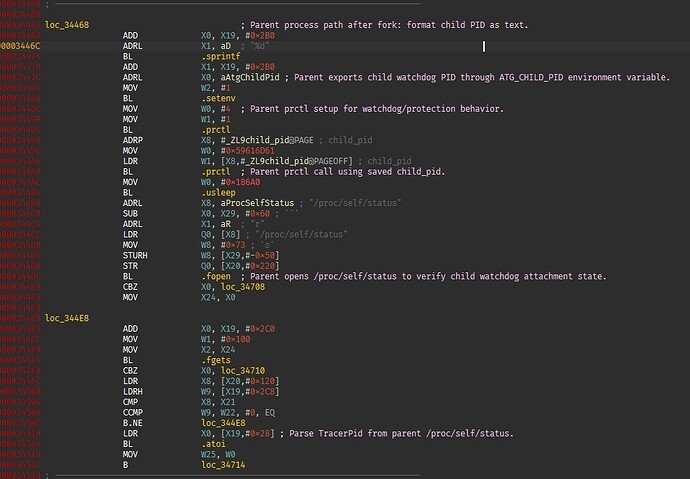Follow the loc_34708 branch target
The width and height of the screenshot is (690, 479).
pyautogui.click(x=243, y=287)
